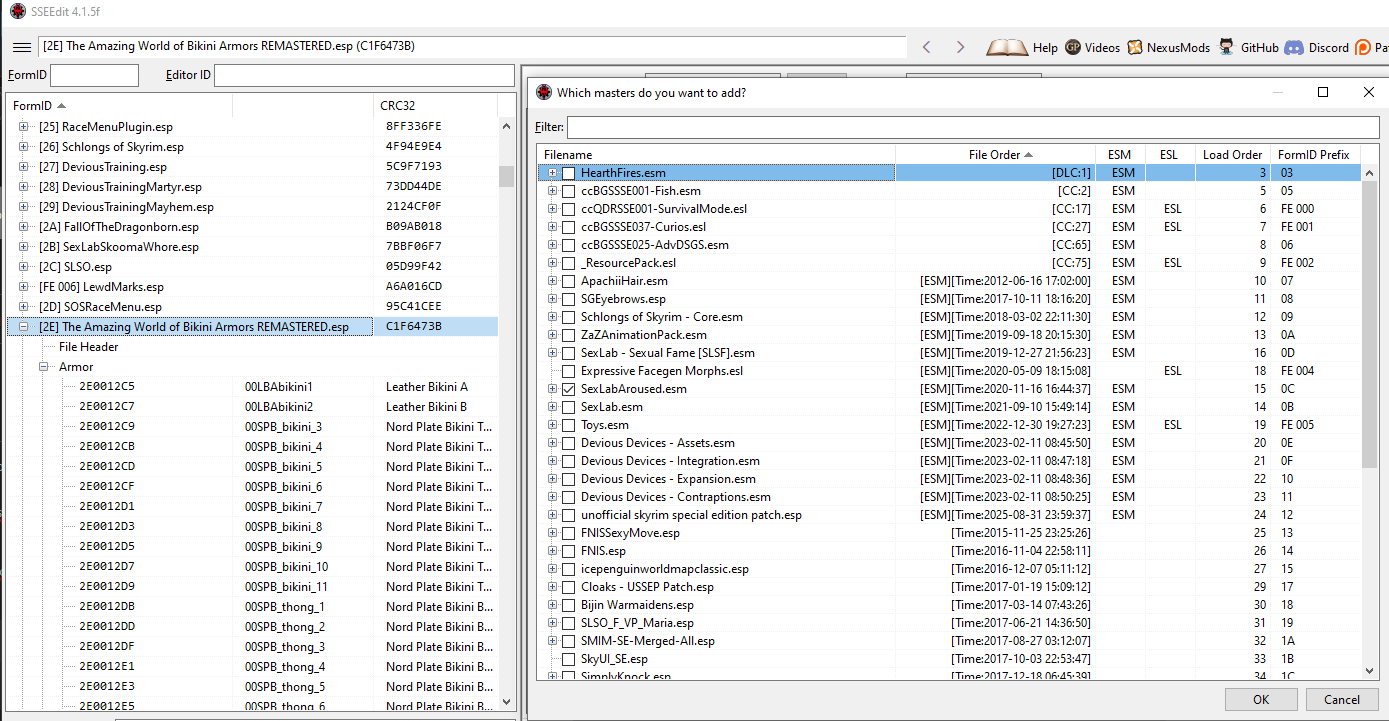Open the GitHub icon link
The width and height of the screenshot is (1389, 721).
(1226, 47)
